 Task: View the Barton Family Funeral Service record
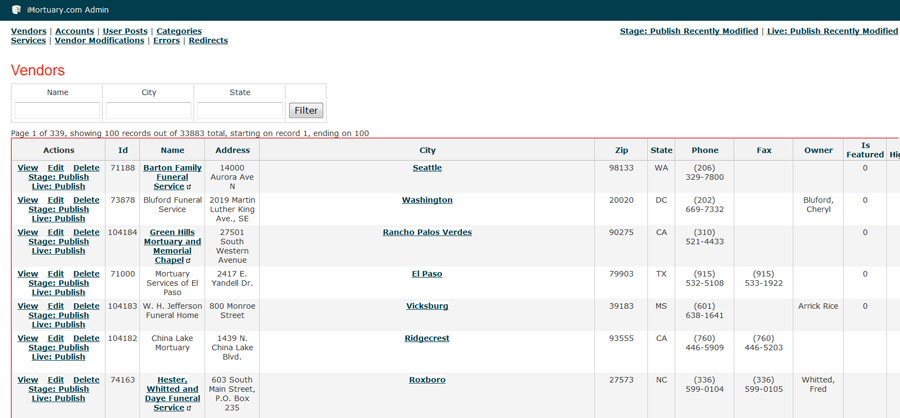[28, 168]
